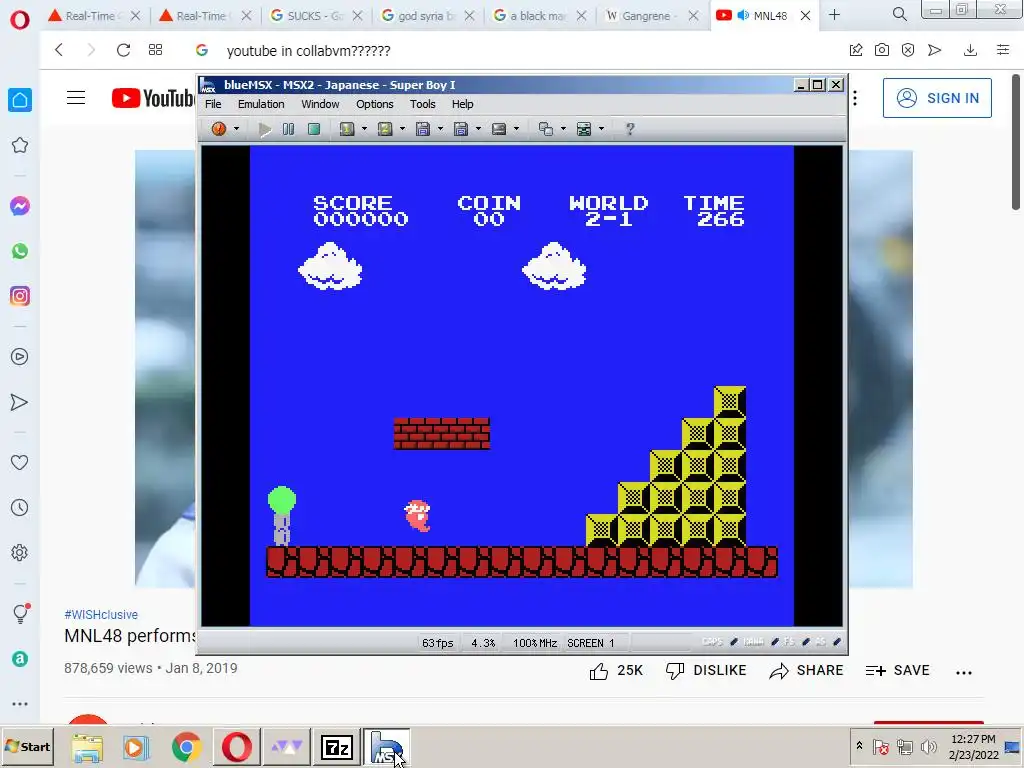Screen dimensions: 1024x768
Task: Open Messenger in Opera sidebar
Action: [20, 206]
